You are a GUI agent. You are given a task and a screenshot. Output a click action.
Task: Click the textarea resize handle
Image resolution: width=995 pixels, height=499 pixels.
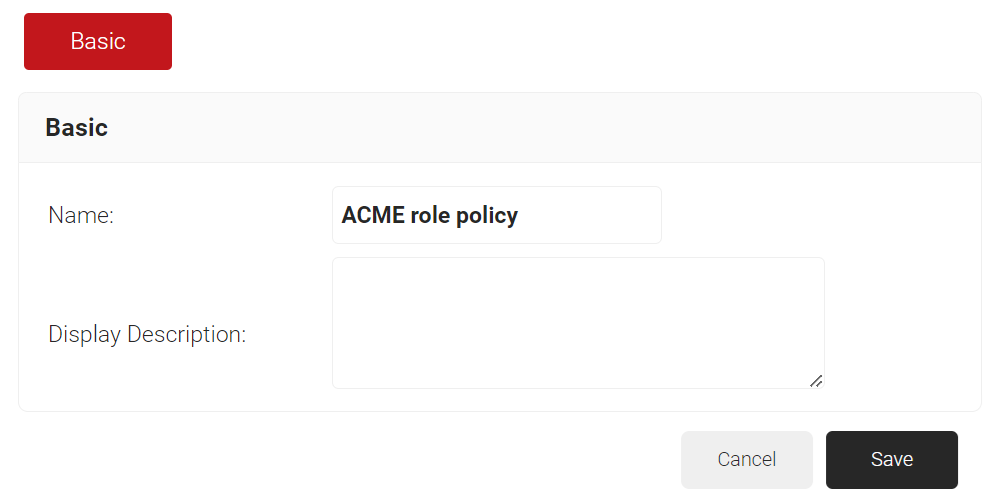pos(816,380)
